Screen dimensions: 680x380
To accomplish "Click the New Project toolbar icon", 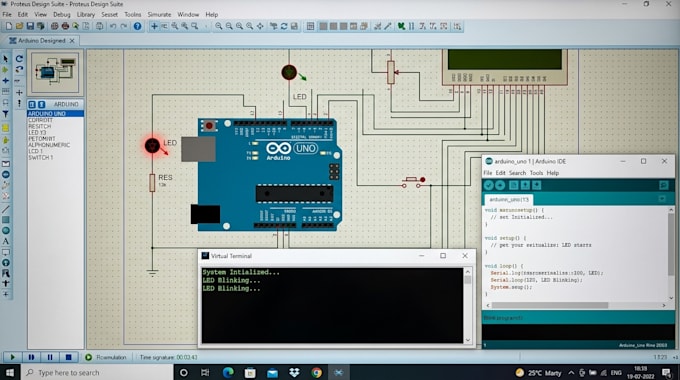I will [9, 26].
